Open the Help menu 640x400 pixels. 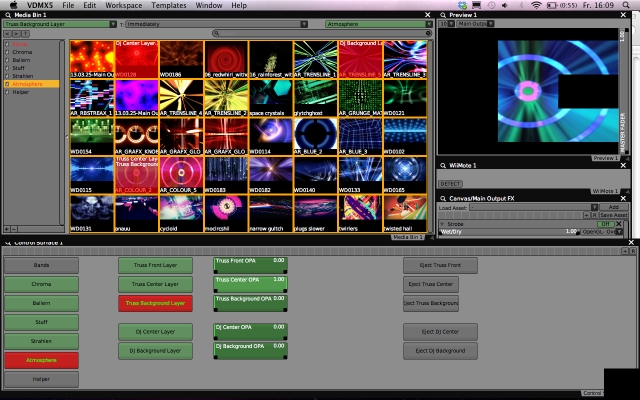point(239,5)
